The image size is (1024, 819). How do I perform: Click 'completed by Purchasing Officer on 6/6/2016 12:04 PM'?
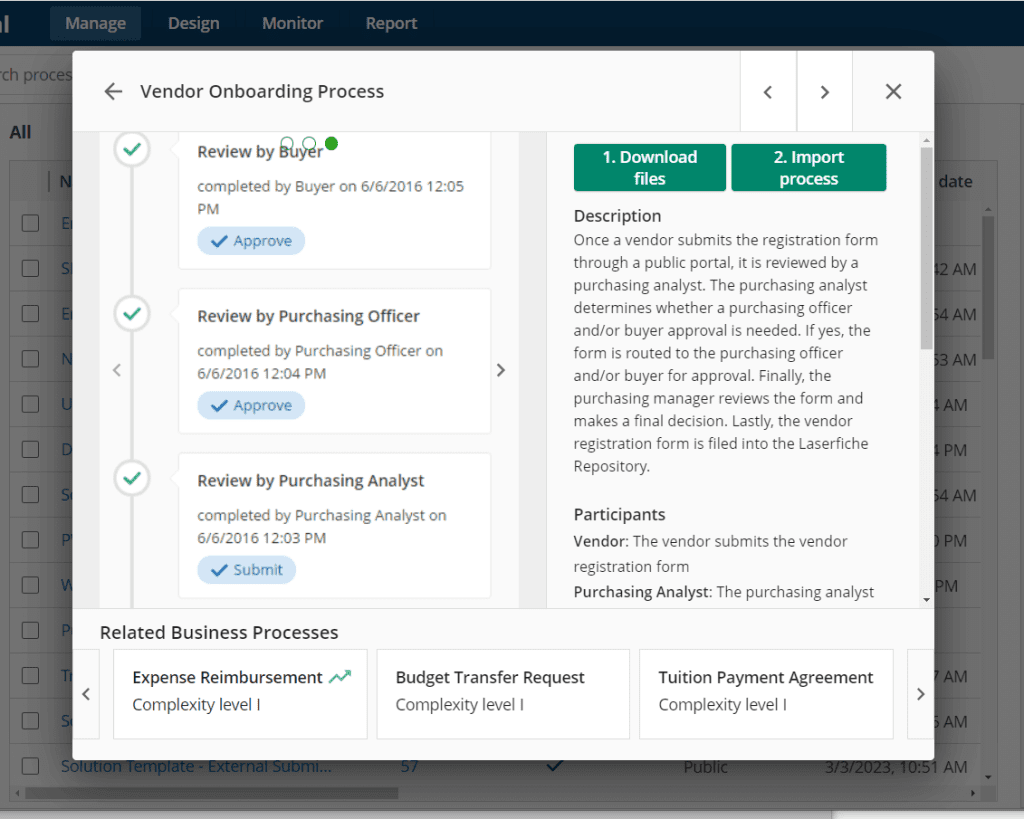(320, 362)
